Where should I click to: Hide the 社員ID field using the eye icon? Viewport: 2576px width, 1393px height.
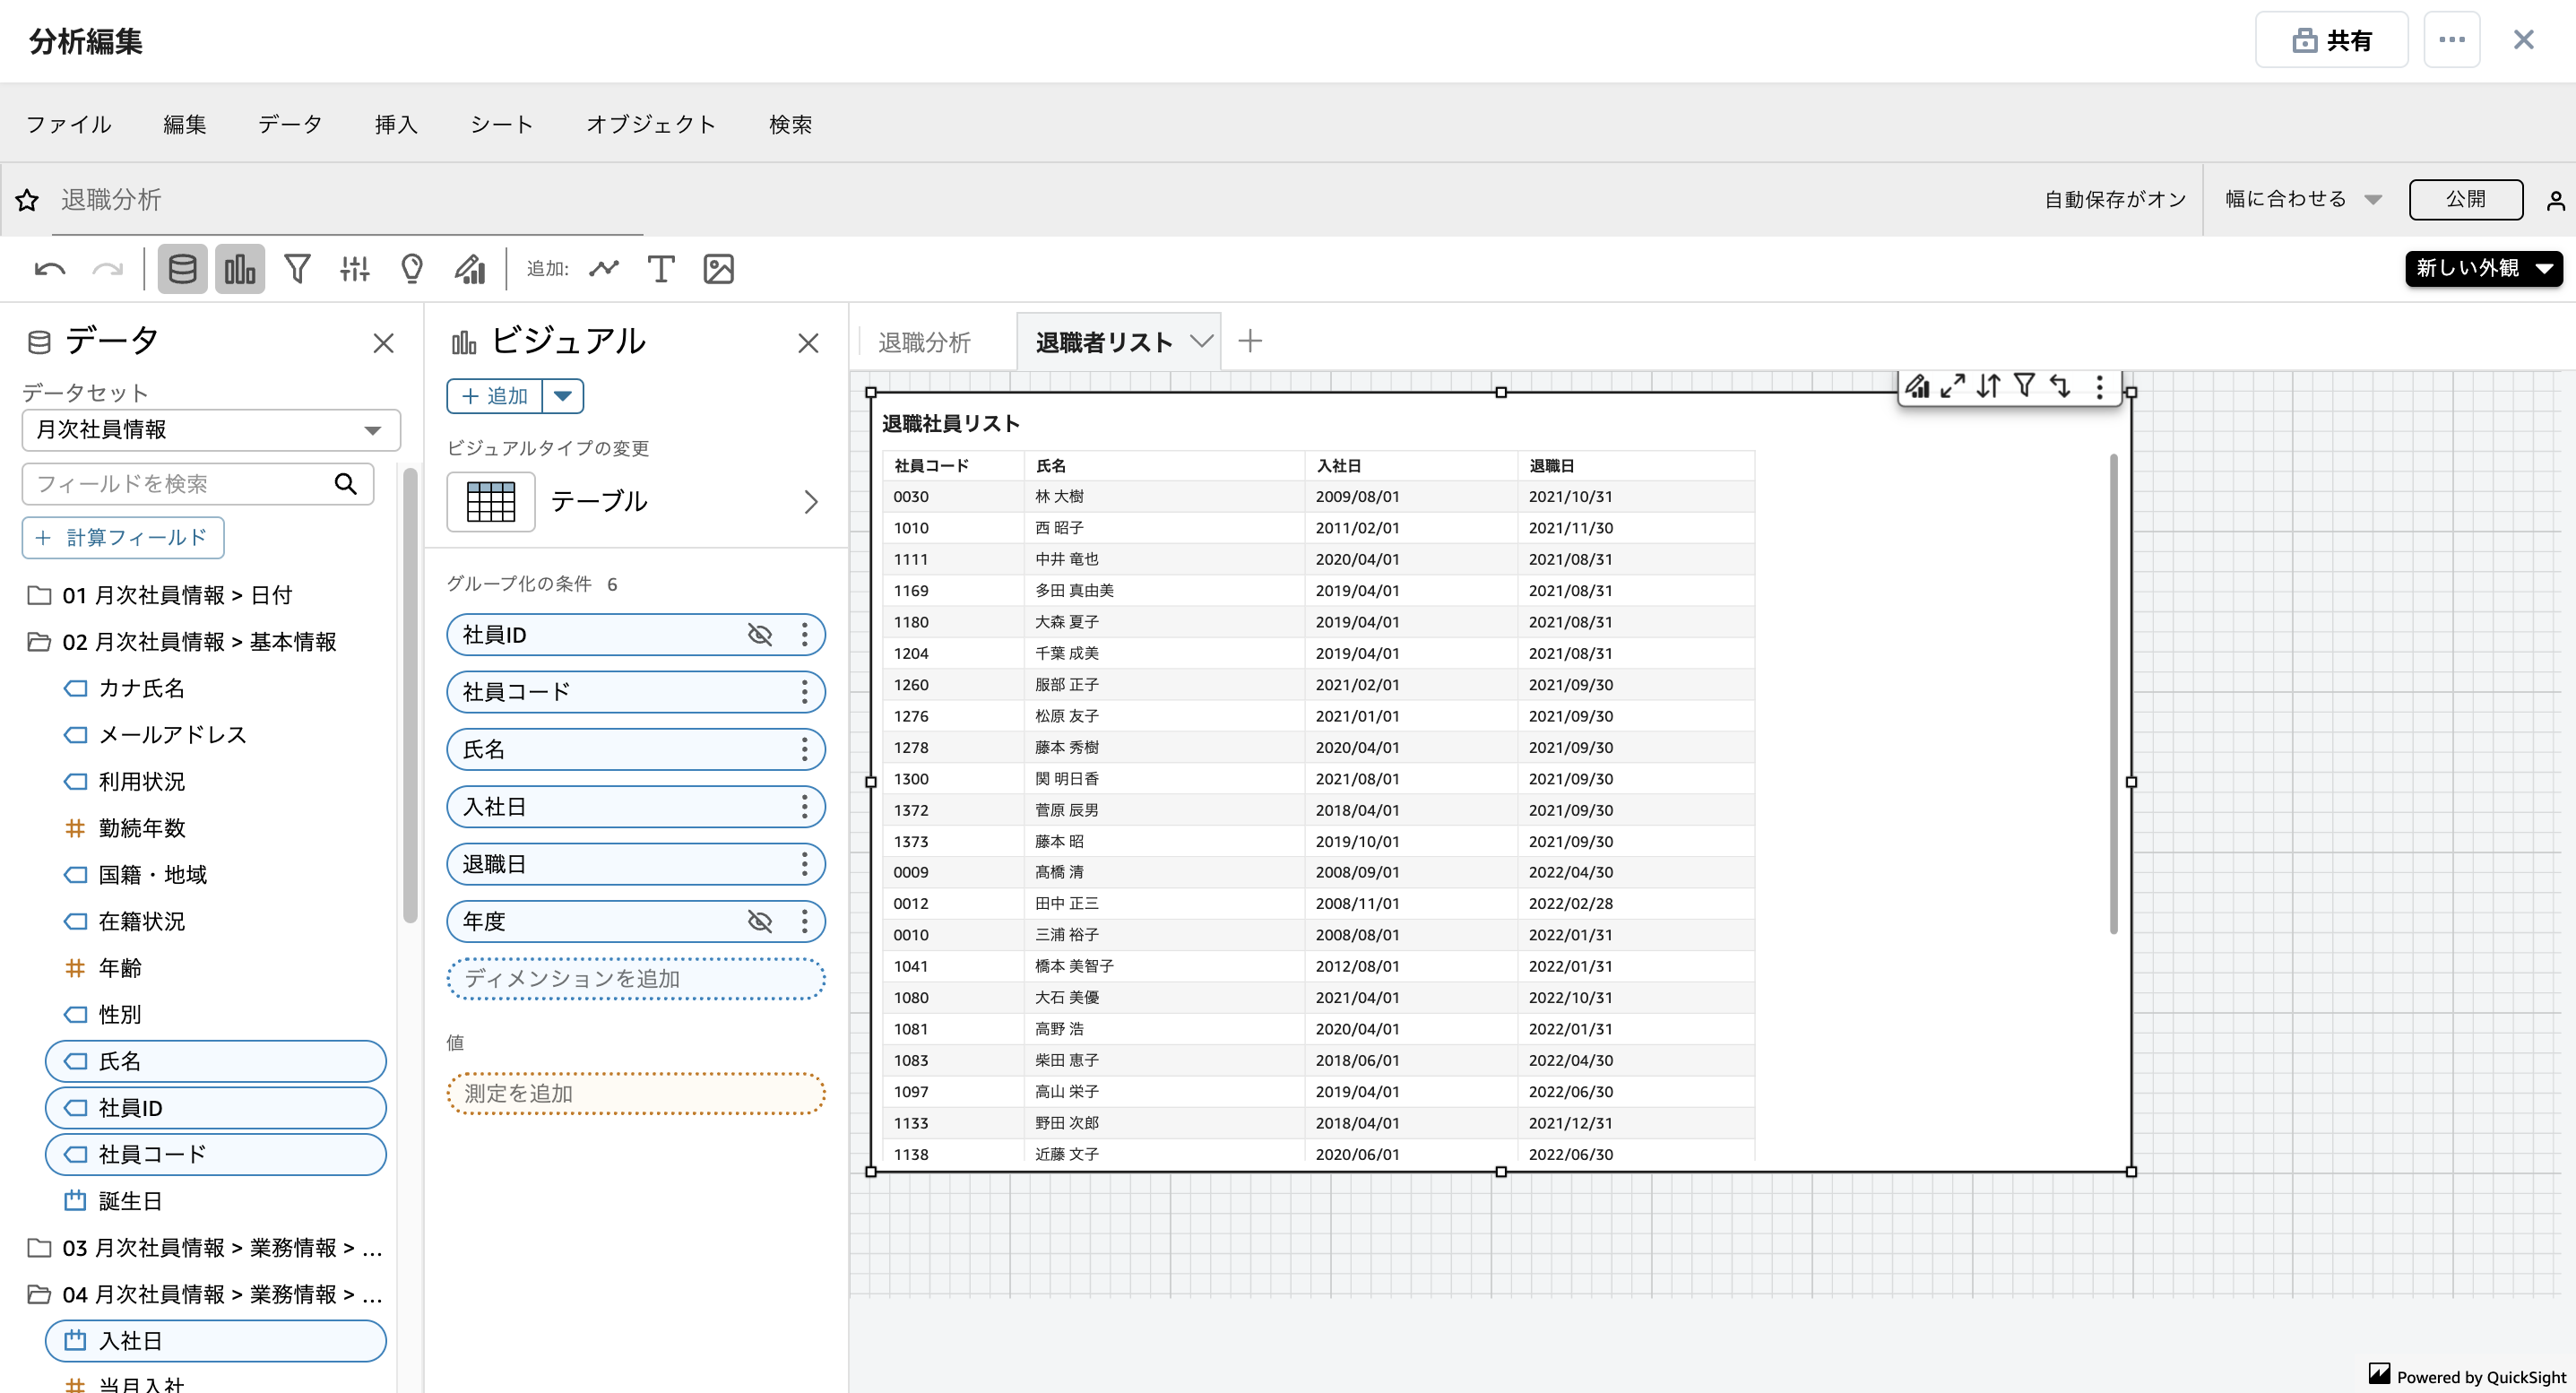click(760, 634)
